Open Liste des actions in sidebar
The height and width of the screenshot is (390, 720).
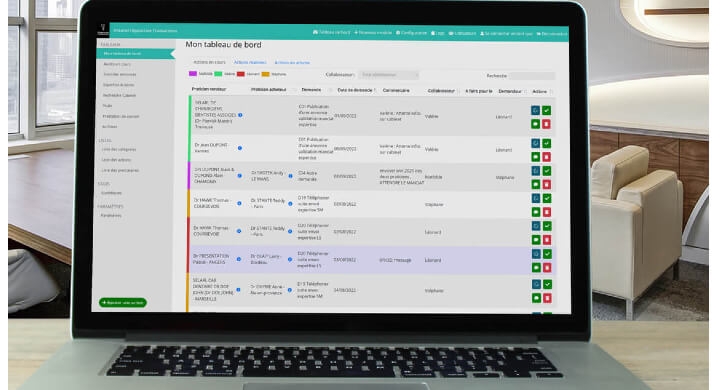[116, 160]
